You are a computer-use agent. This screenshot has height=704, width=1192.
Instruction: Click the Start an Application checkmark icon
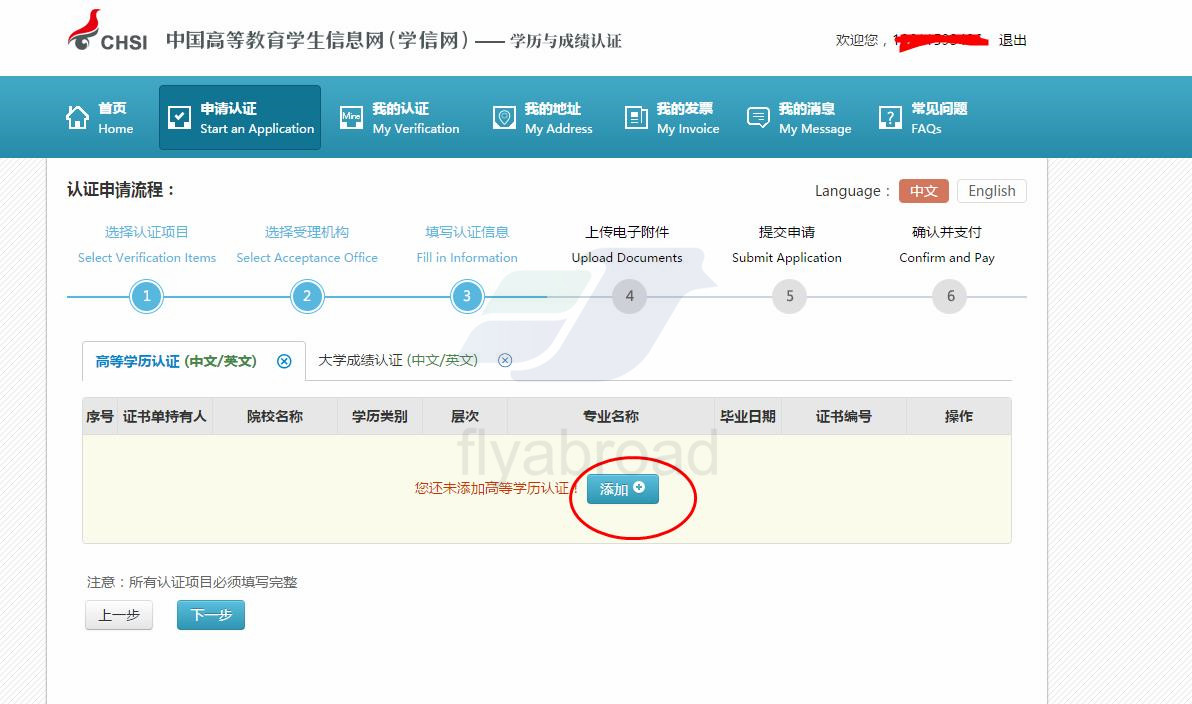tap(179, 118)
